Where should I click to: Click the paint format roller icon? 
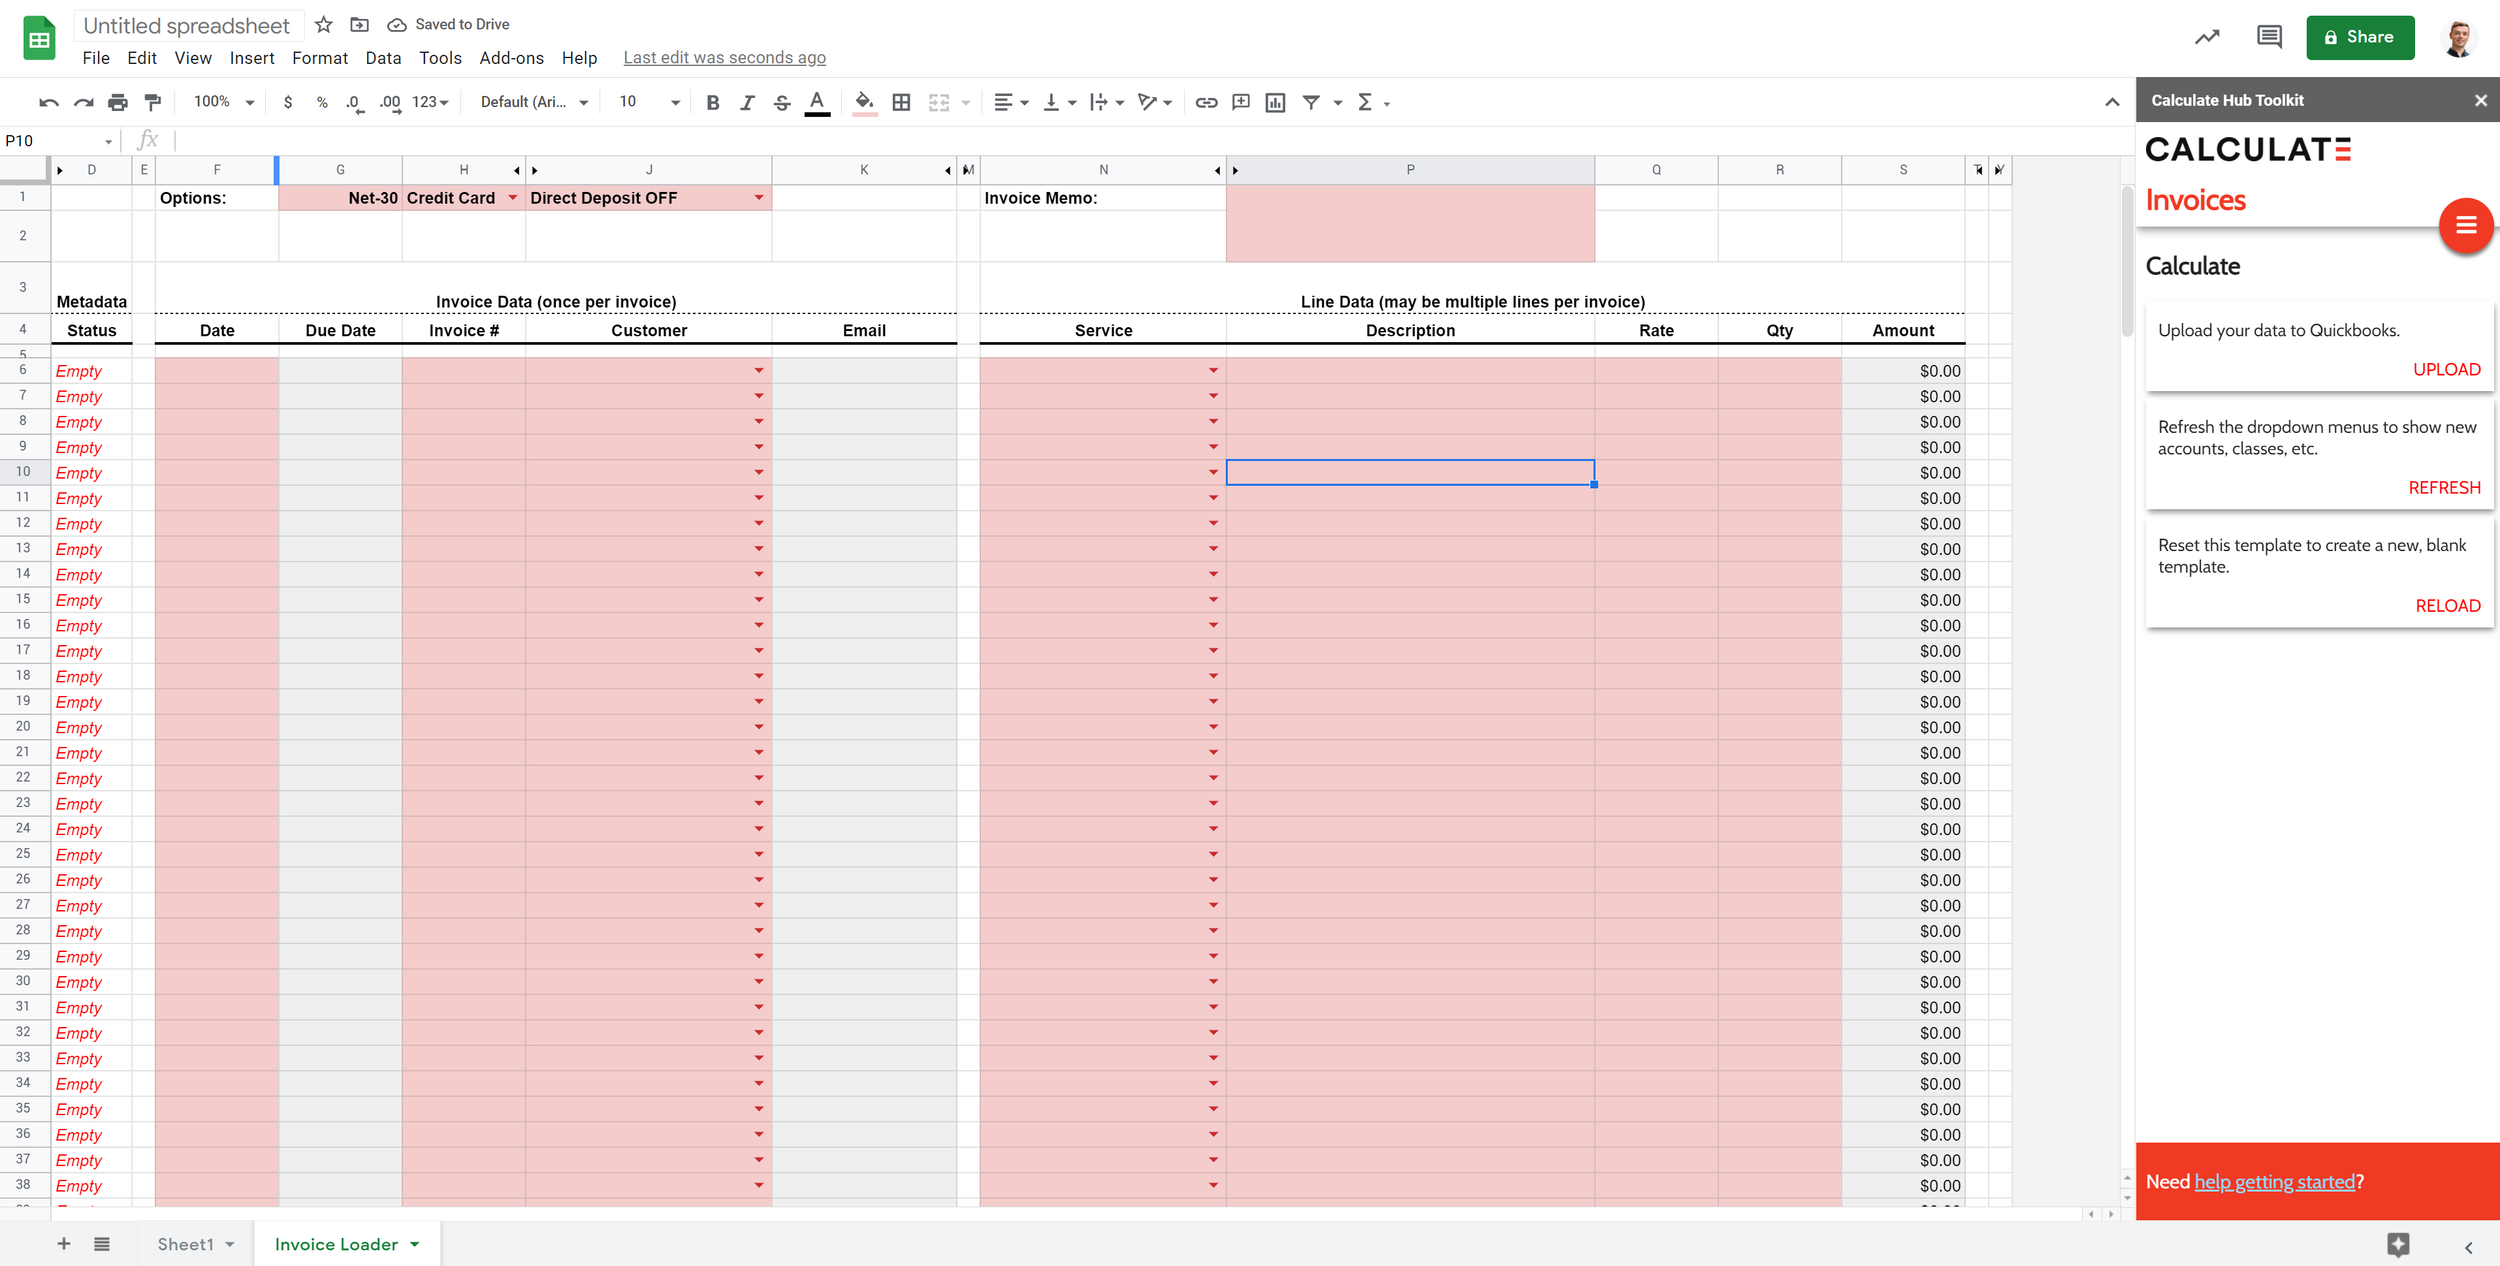(153, 102)
